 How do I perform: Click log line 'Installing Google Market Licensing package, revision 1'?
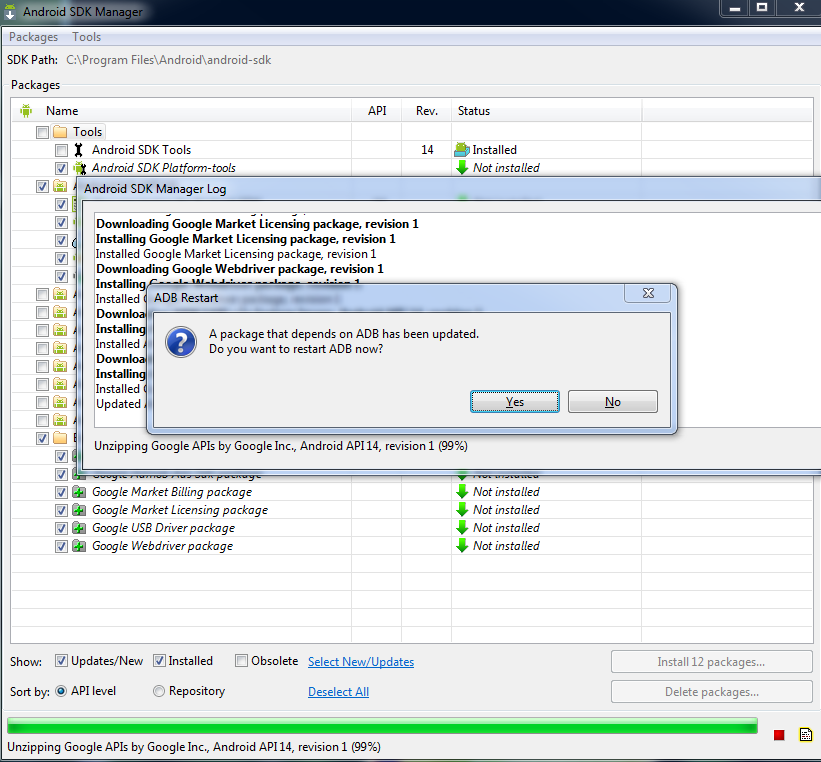pos(246,239)
